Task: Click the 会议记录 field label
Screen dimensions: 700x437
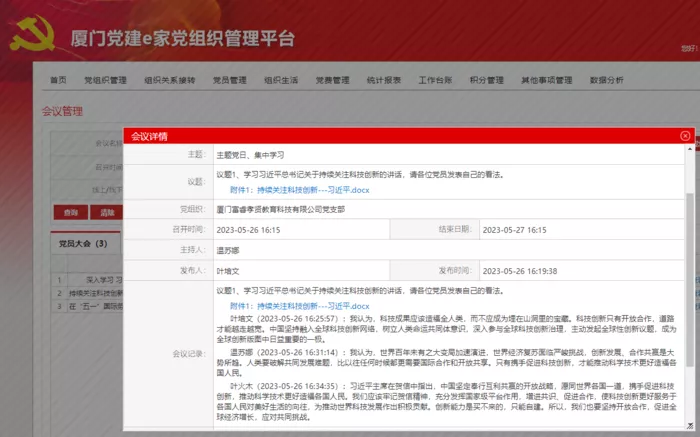Action: pyautogui.click(x=189, y=354)
